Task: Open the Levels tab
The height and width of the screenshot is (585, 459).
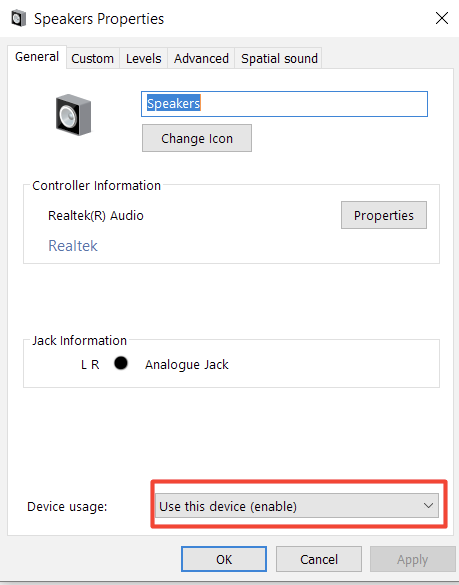Action: tap(144, 59)
